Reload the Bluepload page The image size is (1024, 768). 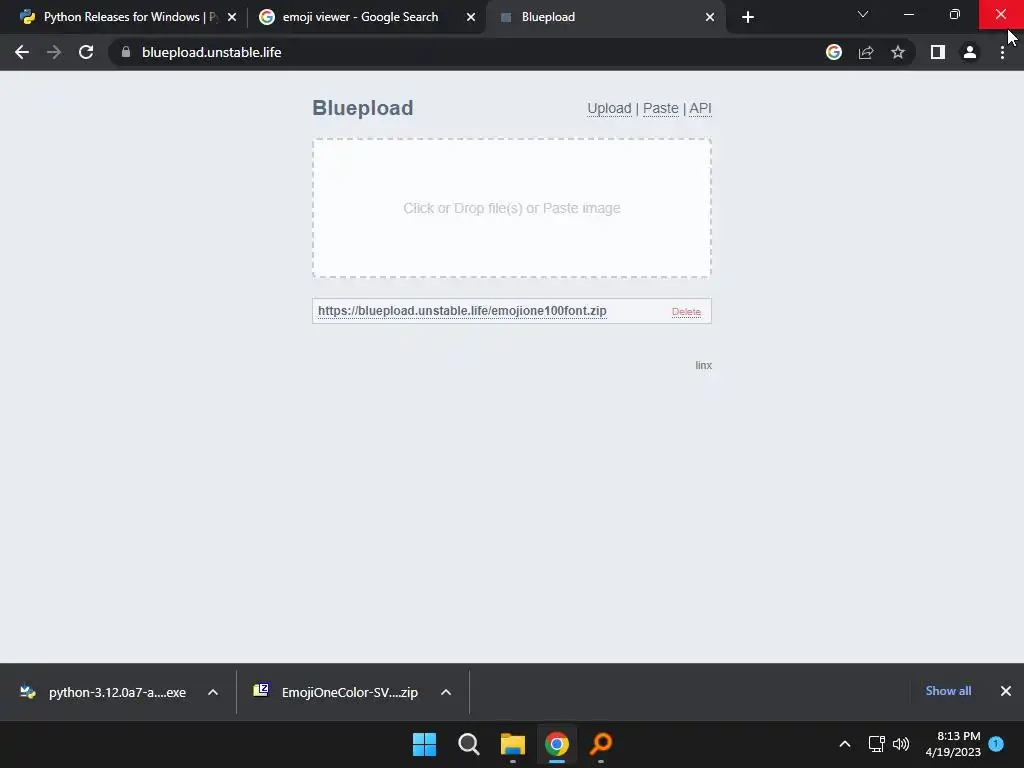click(x=86, y=52)
